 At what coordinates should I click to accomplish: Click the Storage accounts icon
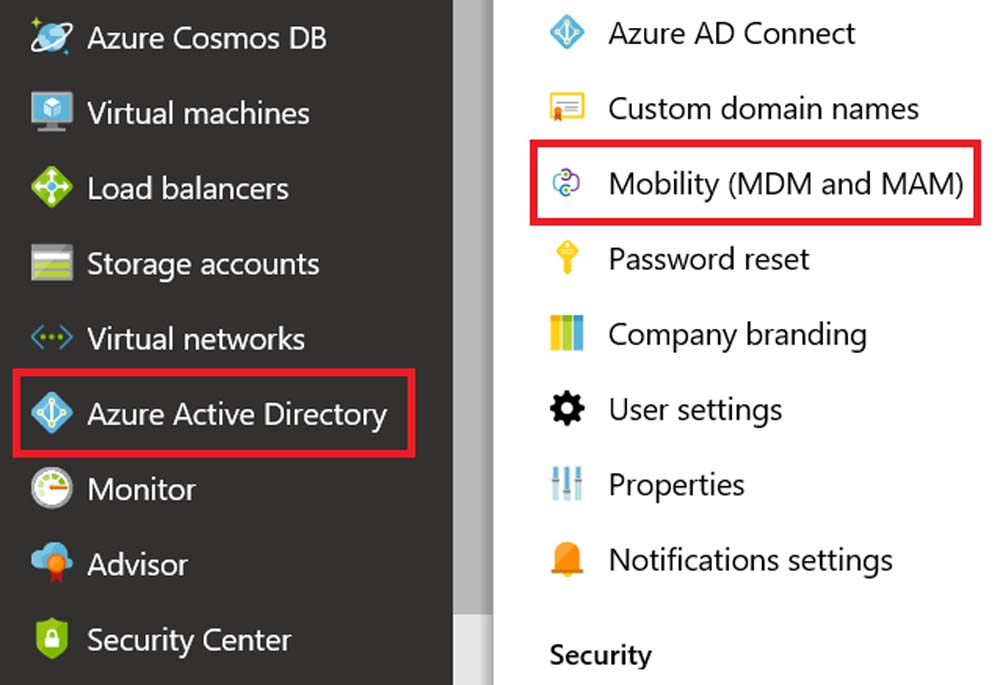[52, 262]
